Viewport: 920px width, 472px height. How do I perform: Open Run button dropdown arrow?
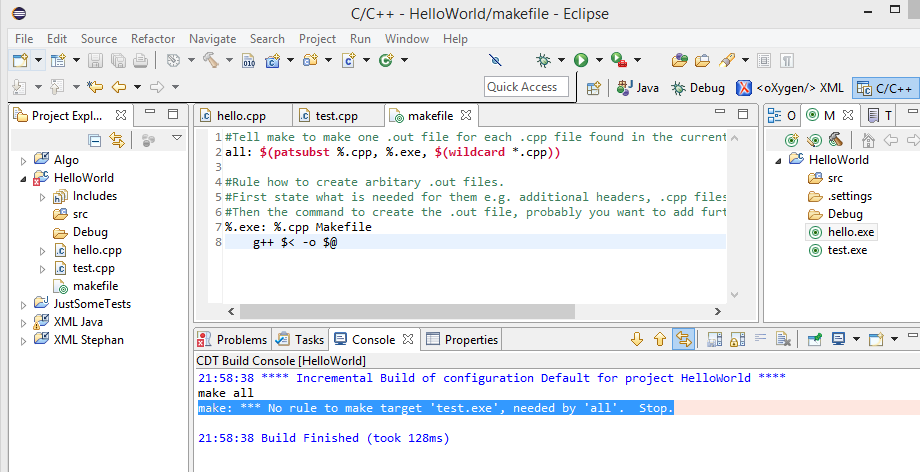(x=599, y=60)
